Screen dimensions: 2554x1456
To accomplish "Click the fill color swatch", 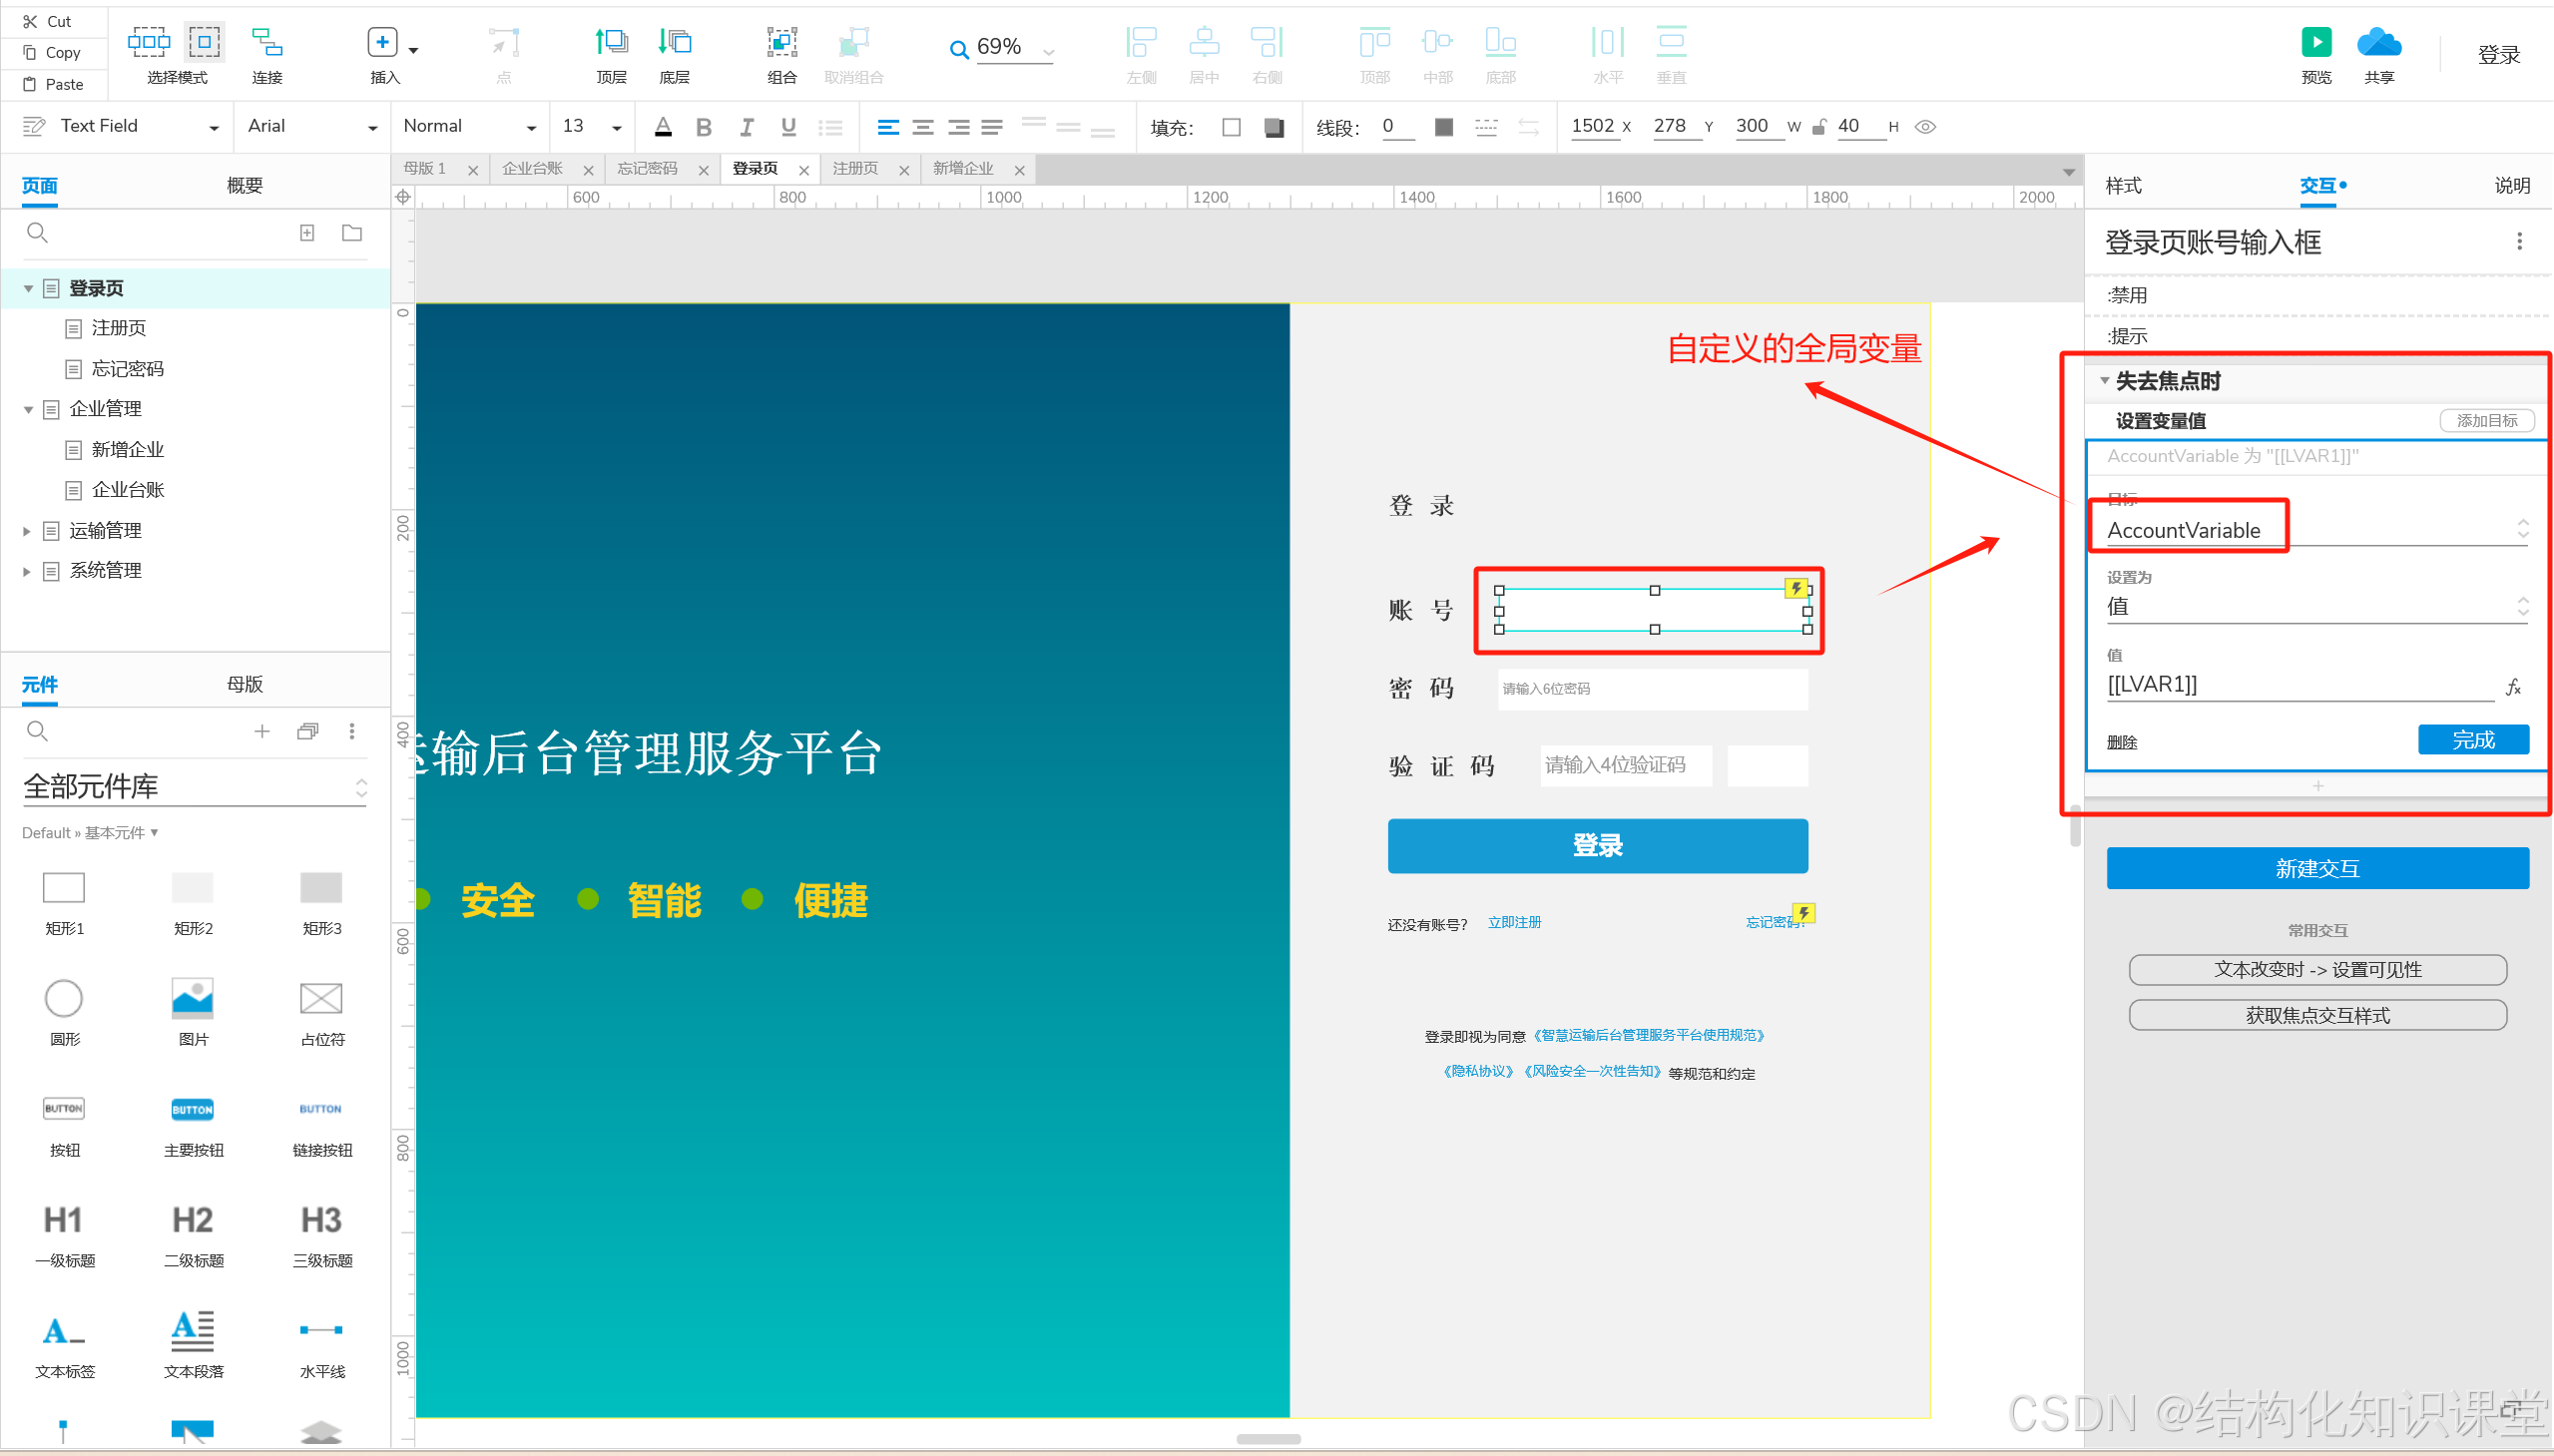I will (x=1231, y=127).
